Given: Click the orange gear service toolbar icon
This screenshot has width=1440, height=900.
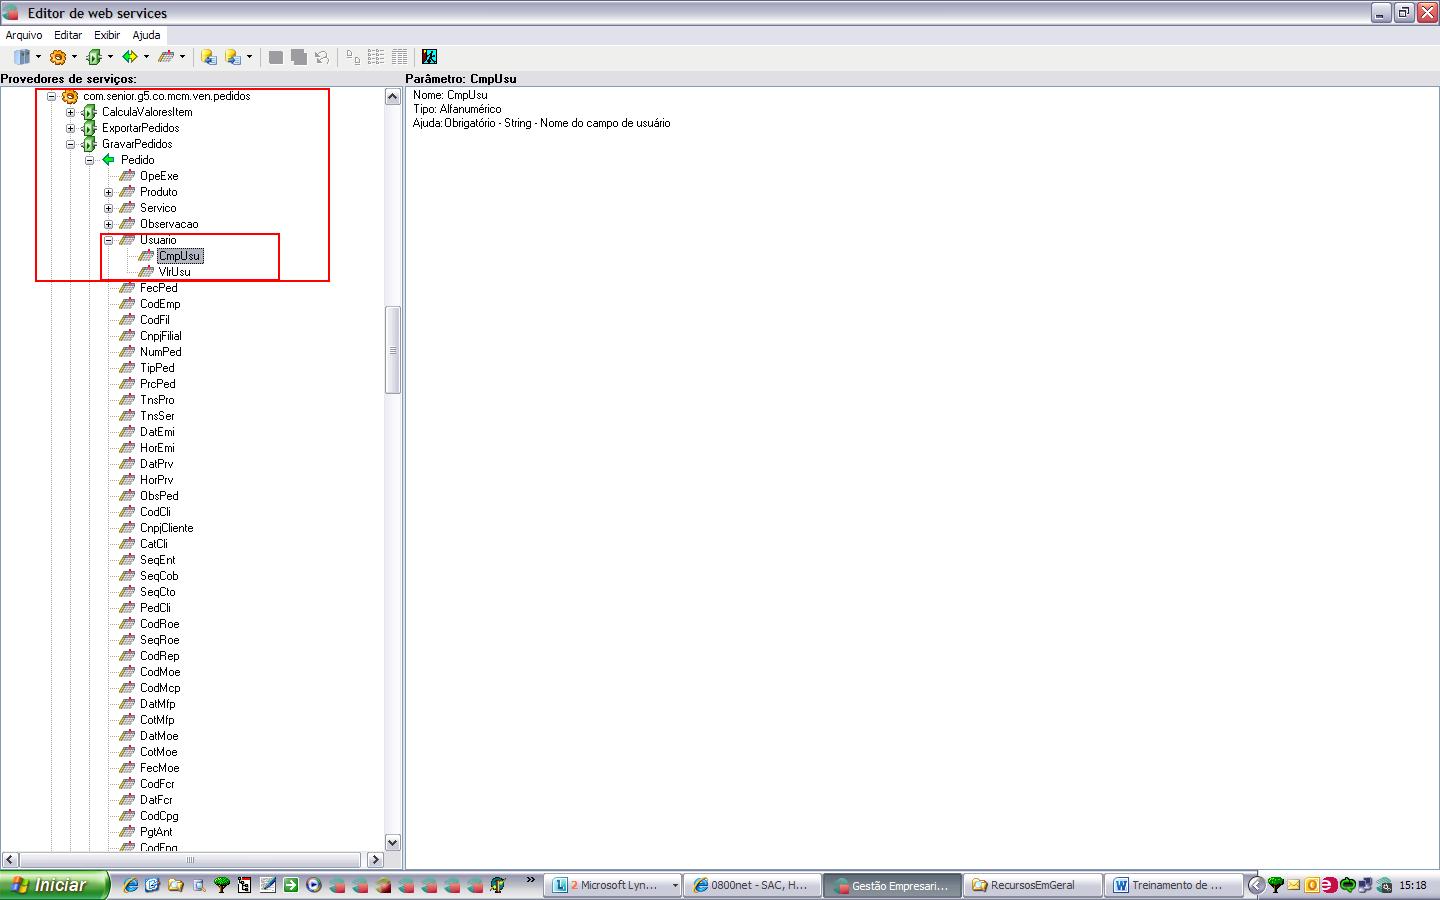Looking at the screenshot, I should tap(58, 57).
